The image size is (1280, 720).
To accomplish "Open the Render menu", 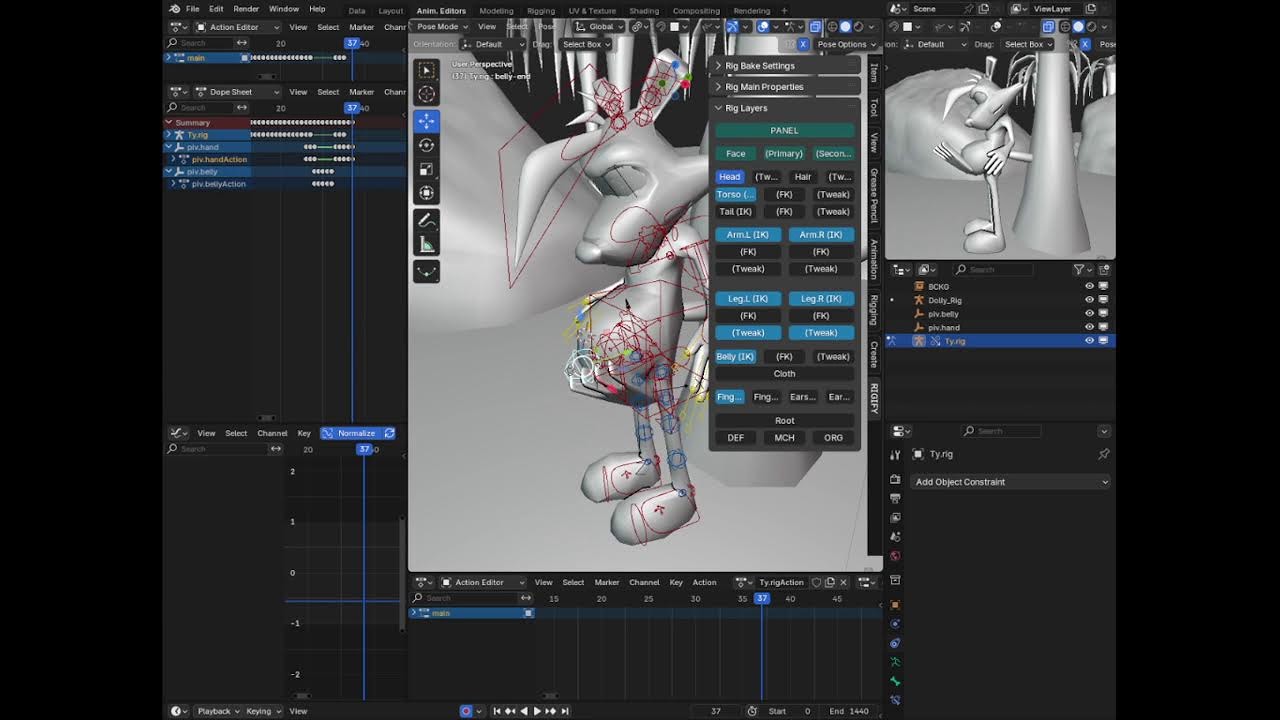I will (246, 9).
